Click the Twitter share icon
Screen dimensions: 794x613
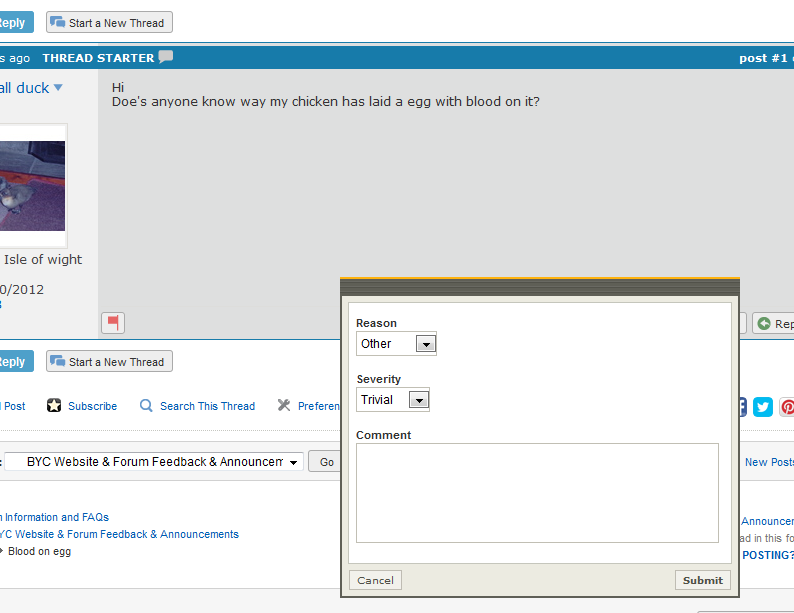763,406
